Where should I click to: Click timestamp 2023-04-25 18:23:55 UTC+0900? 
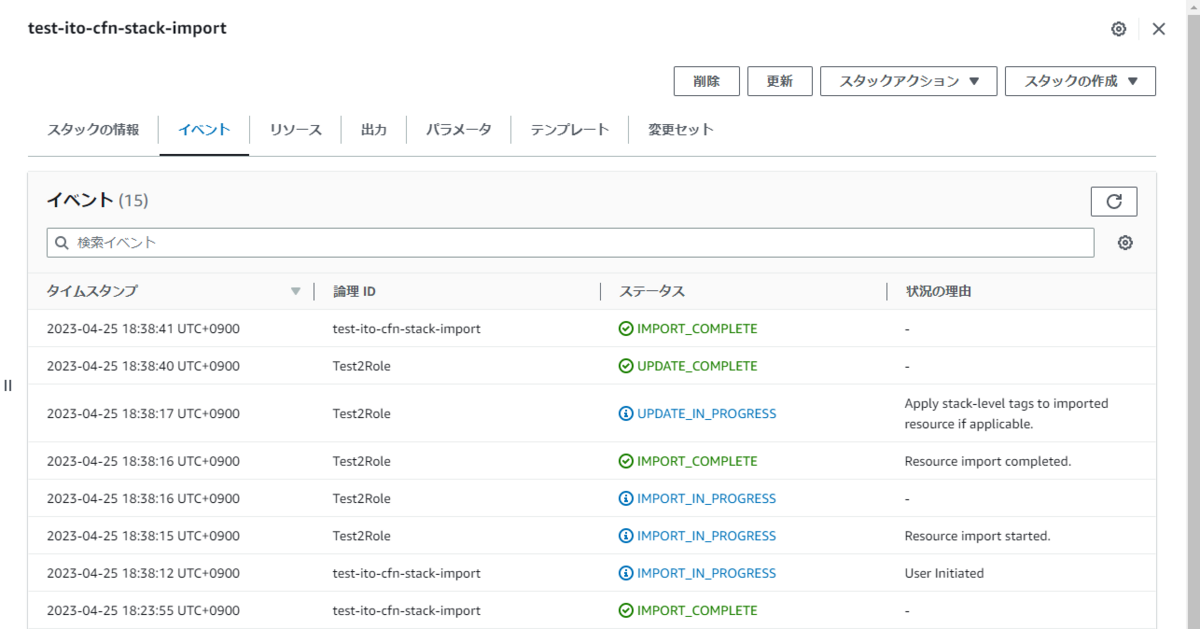(x=143, y=610)
